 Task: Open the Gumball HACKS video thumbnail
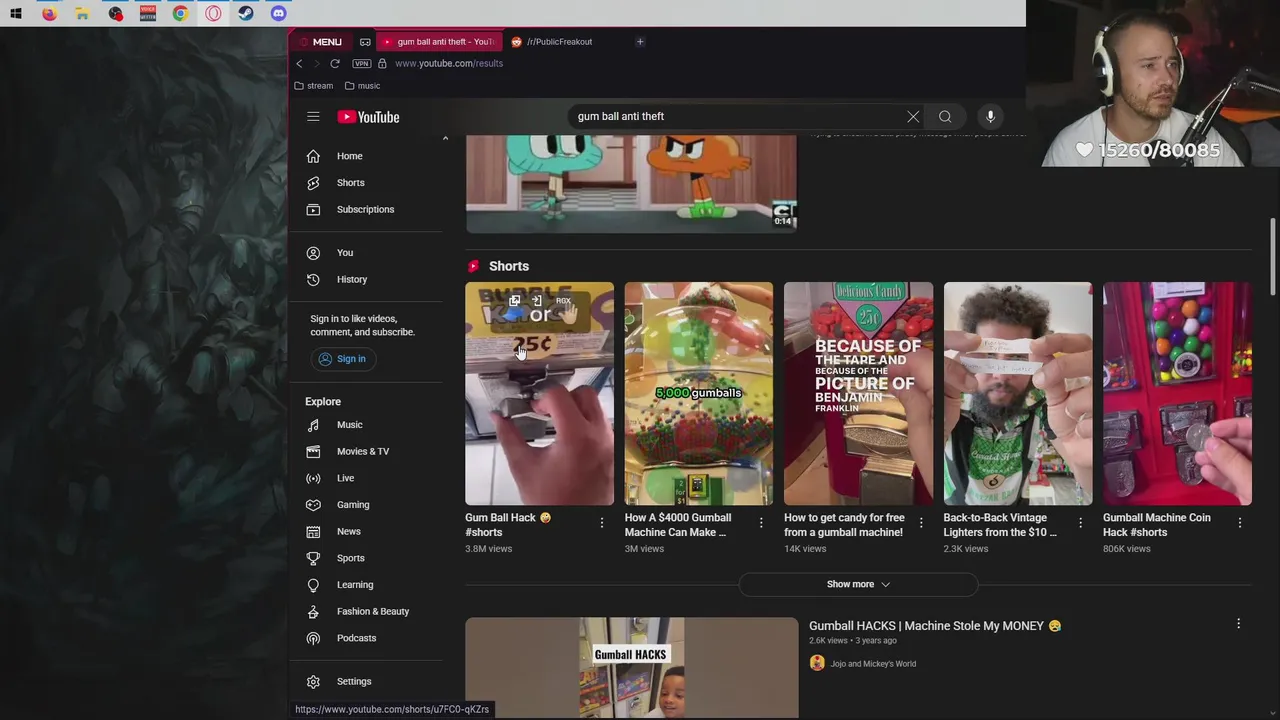tap(631, 668)
